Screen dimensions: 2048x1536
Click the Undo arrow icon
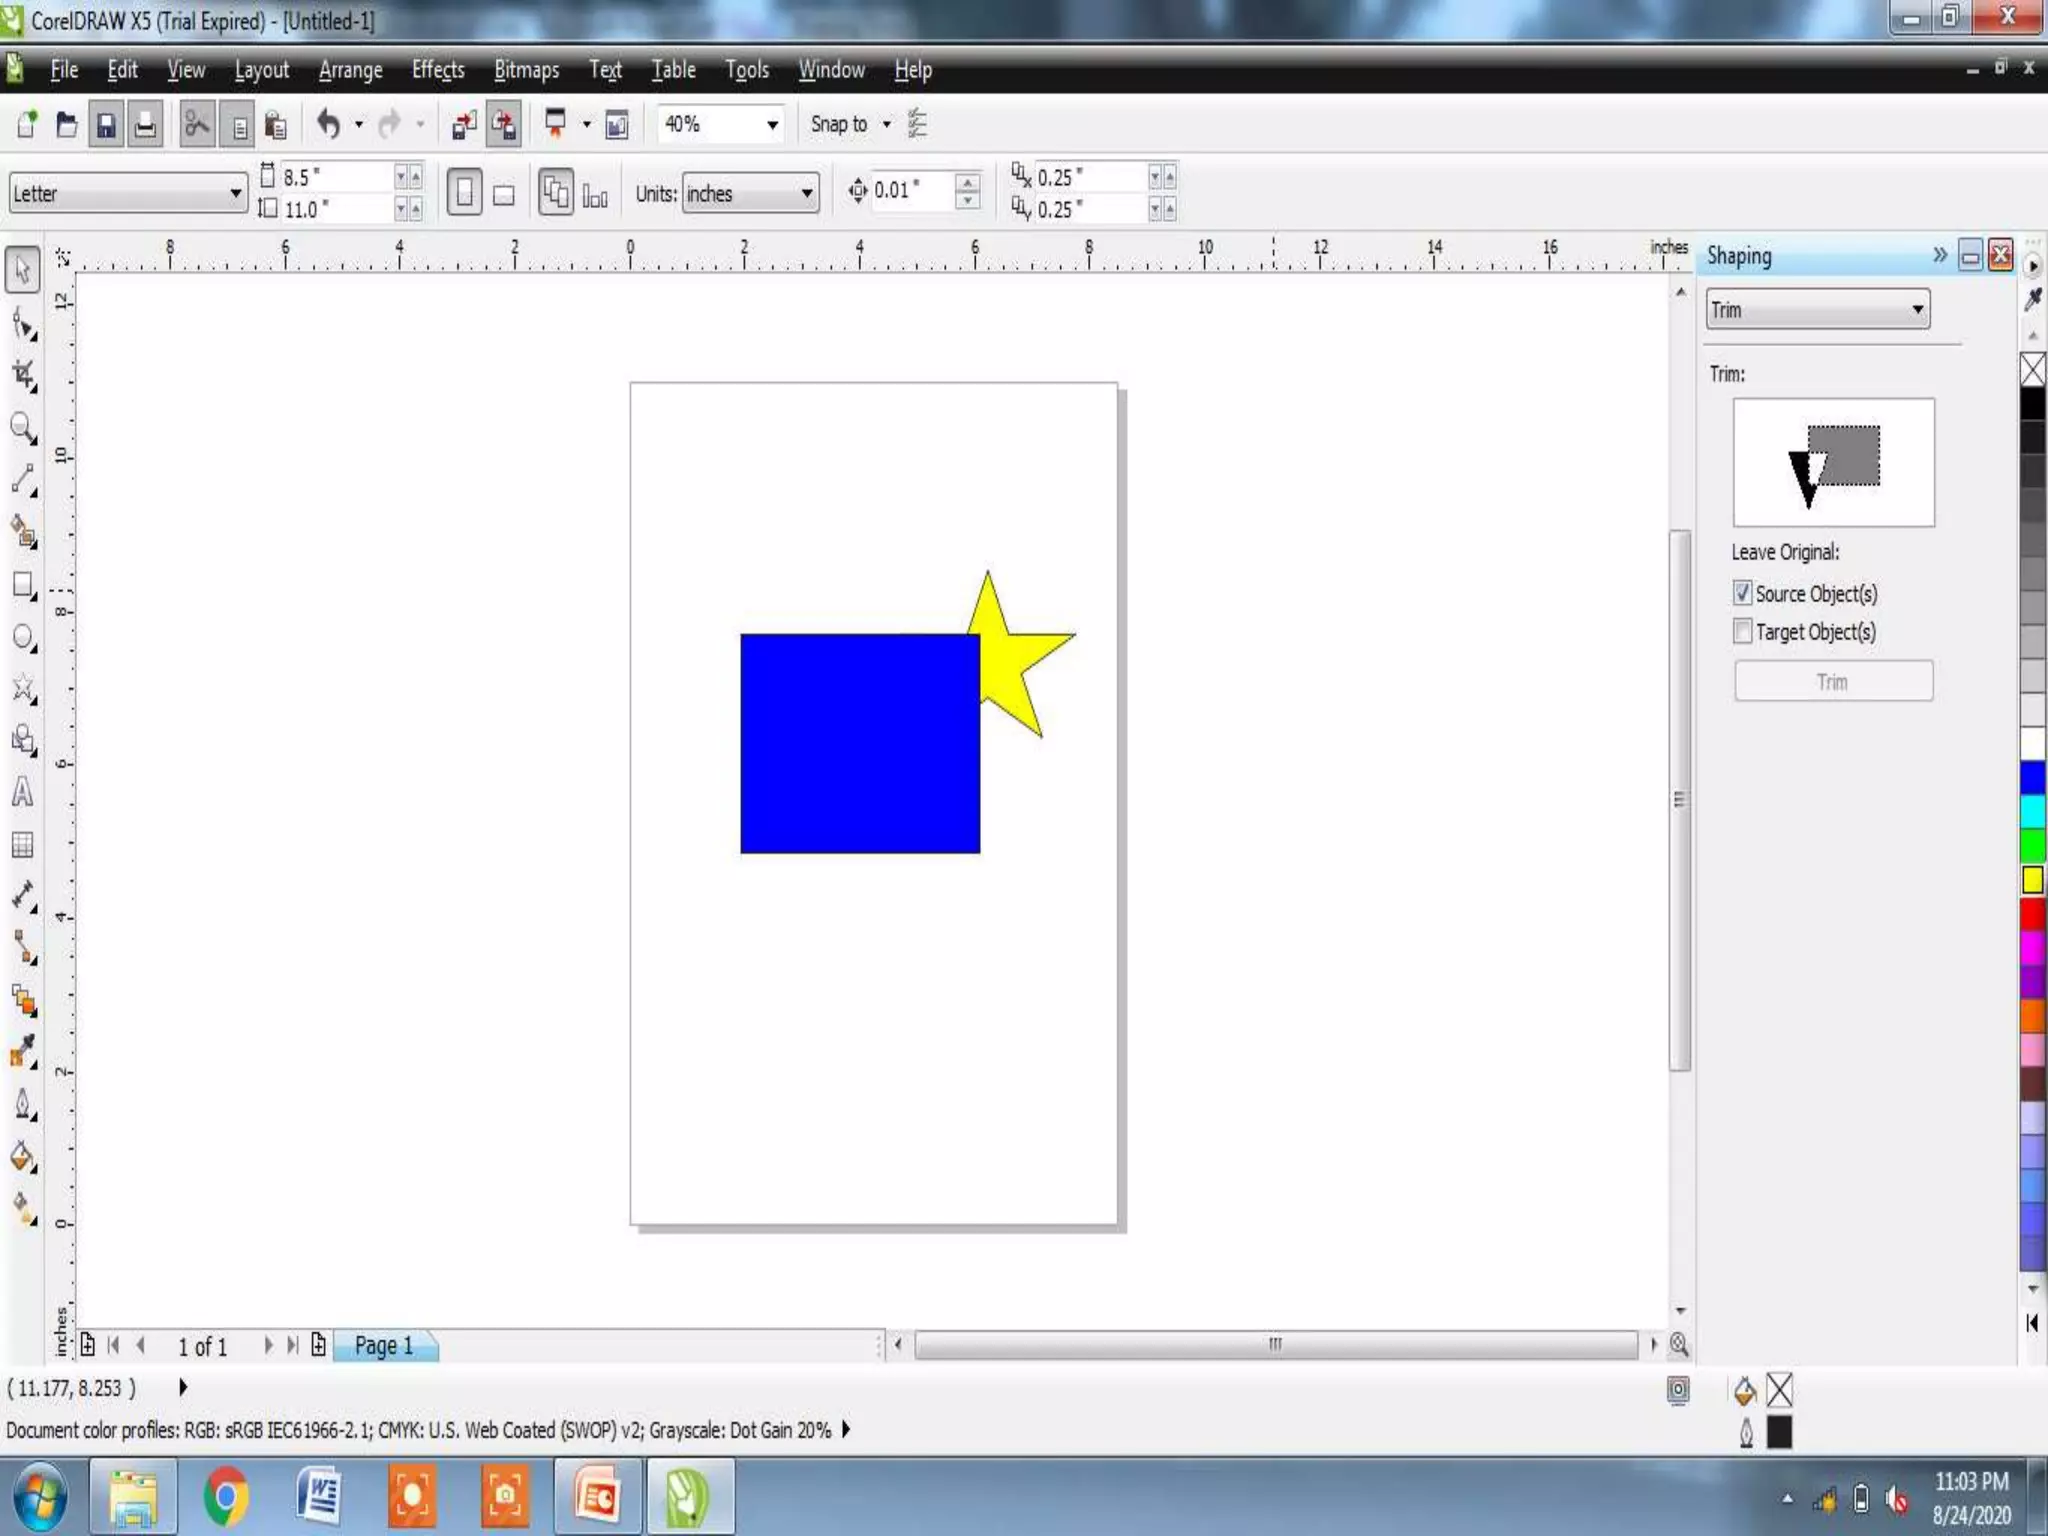328,124
